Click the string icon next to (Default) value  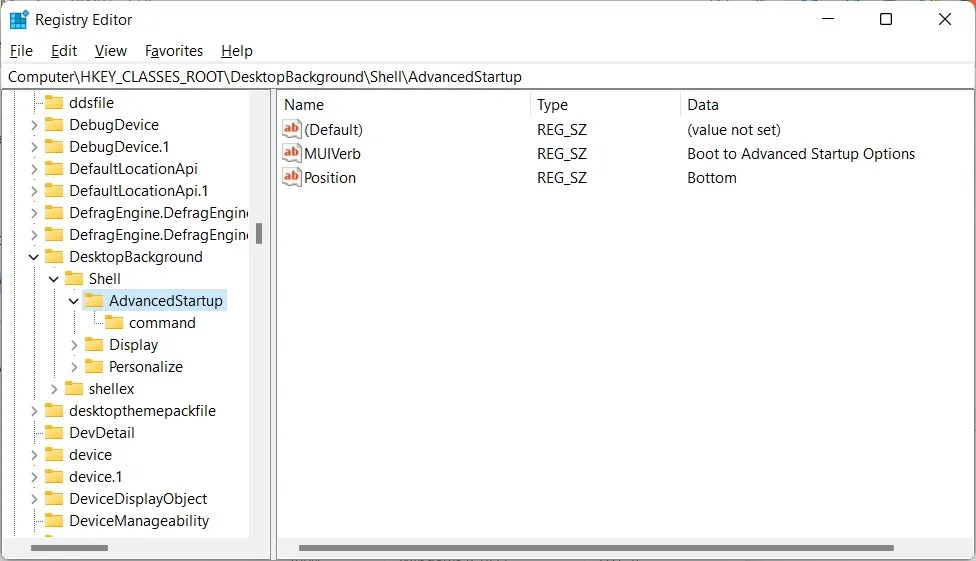pyautogui.click(x=291, y=129)
